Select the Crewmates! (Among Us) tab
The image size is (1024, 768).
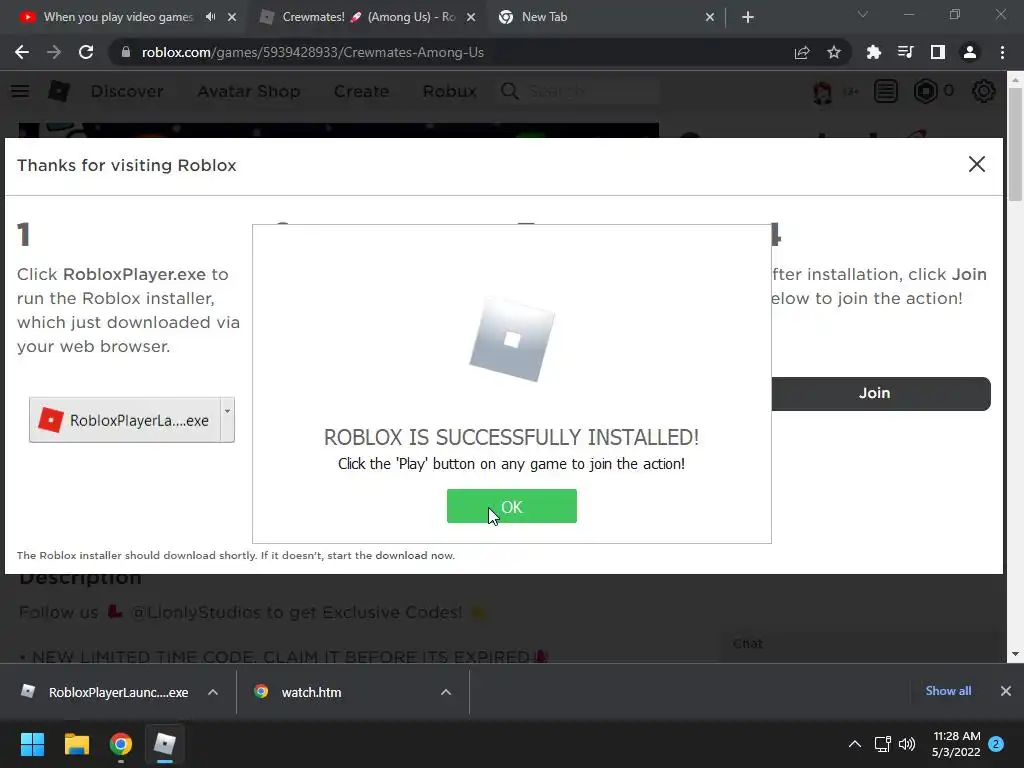tap(368, 17)
